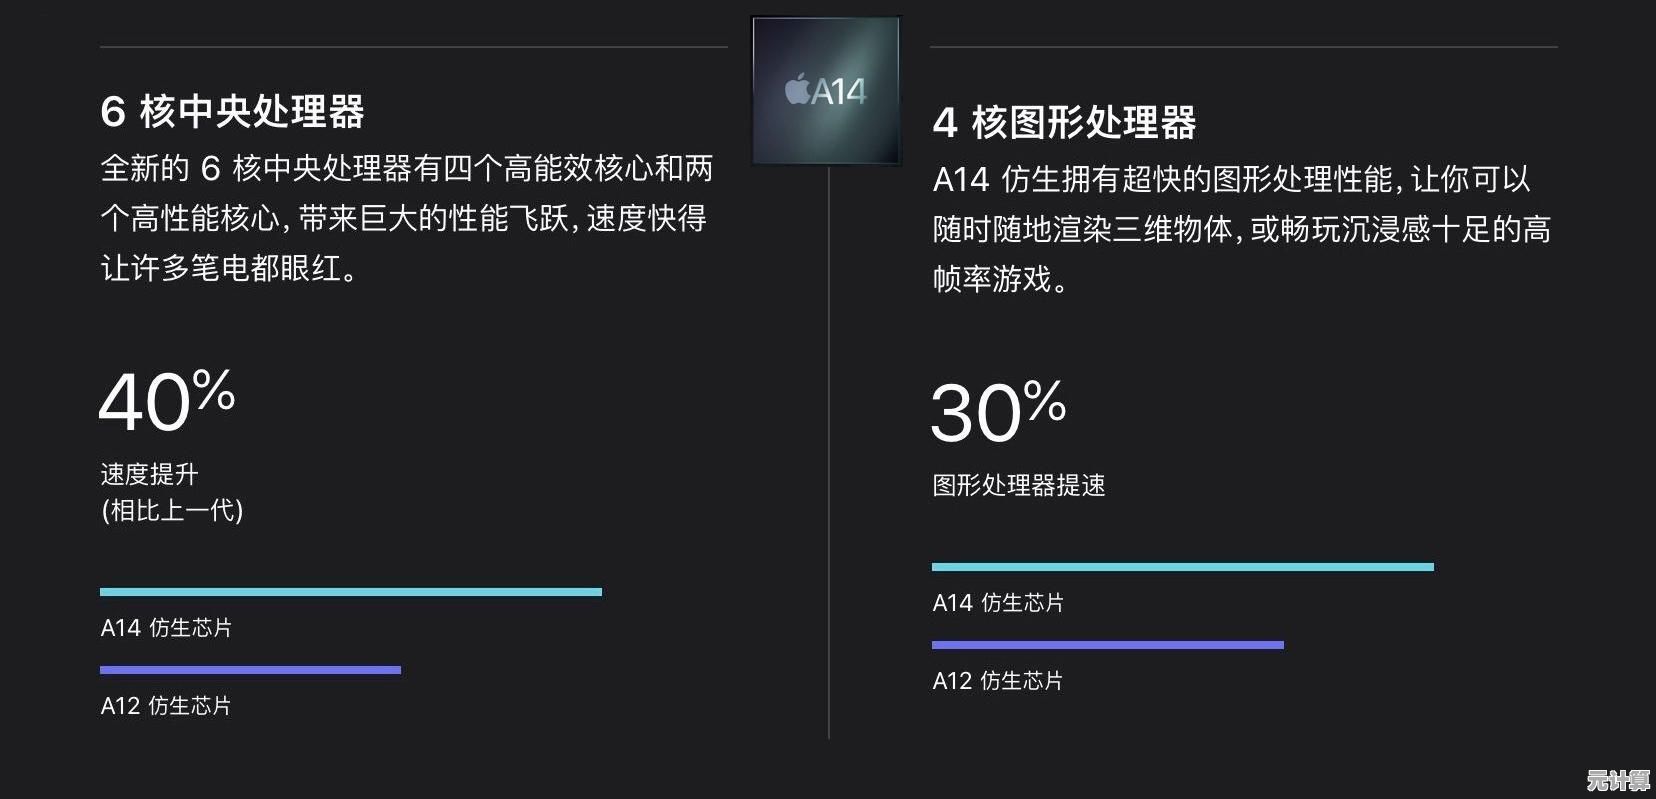Click the CPU paragraph starting with 全新的
1656x799 pixels.
406,218
